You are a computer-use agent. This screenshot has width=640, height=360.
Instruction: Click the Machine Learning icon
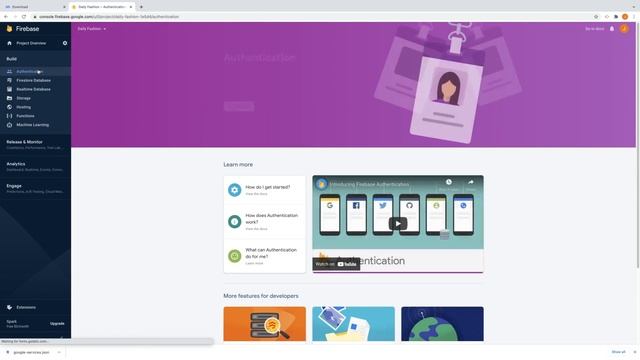[x=9, y=125]
